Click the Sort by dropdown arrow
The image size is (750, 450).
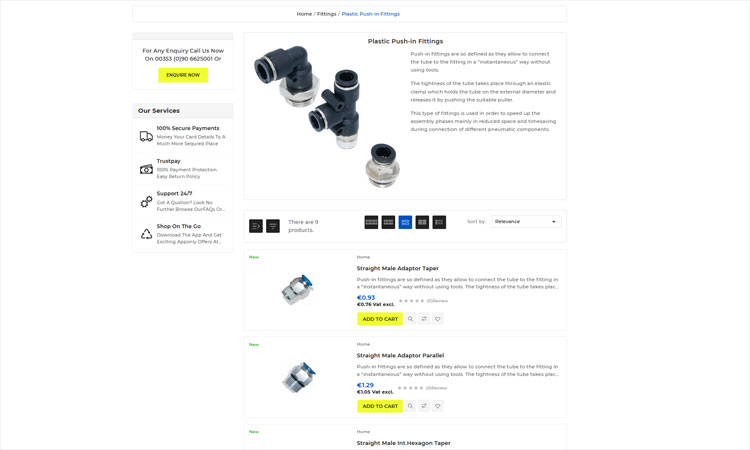click(554, 222)
